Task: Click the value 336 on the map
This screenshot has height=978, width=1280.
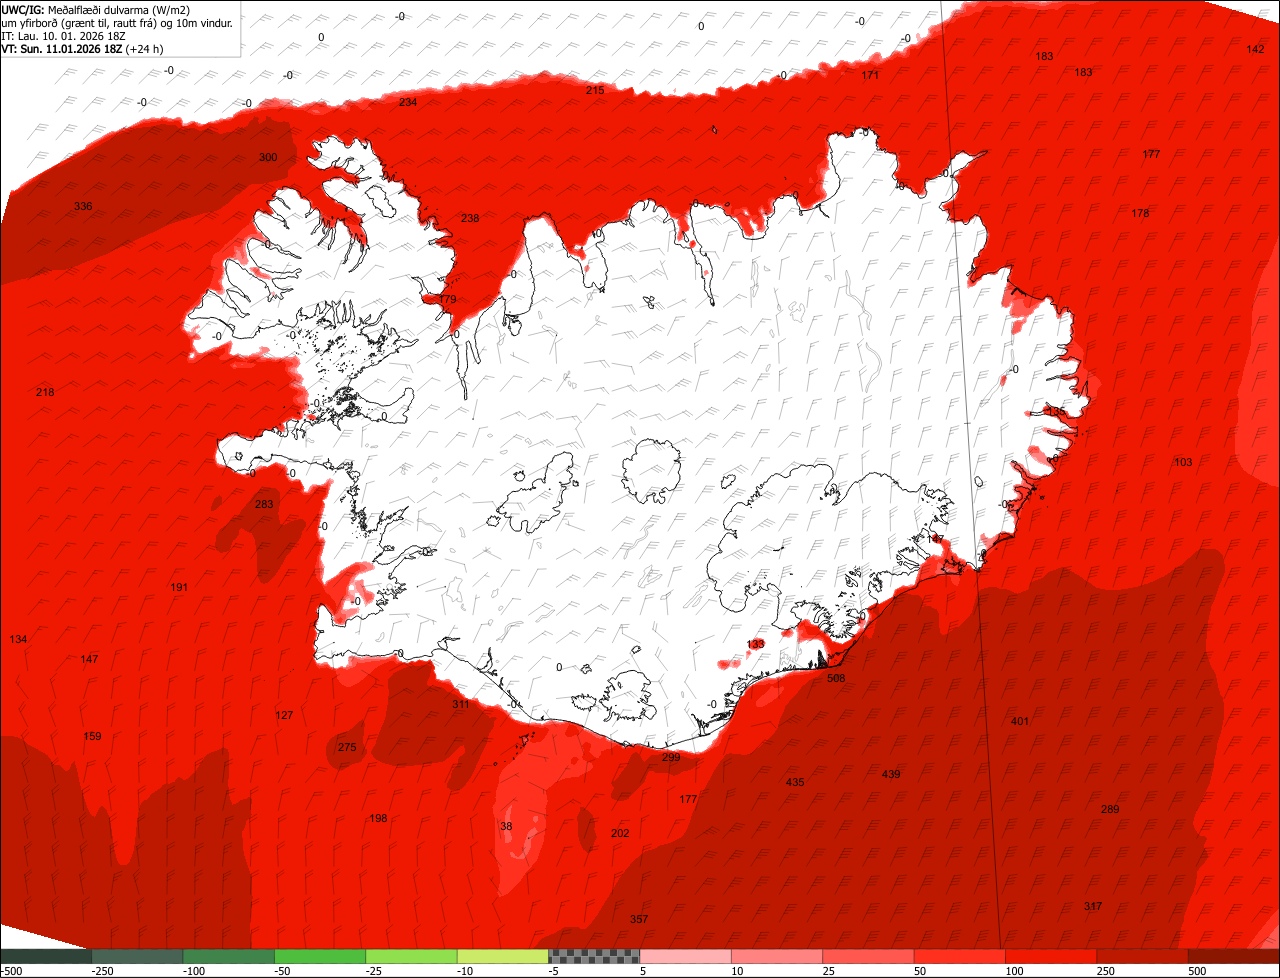Action: (x=83, y=206)
